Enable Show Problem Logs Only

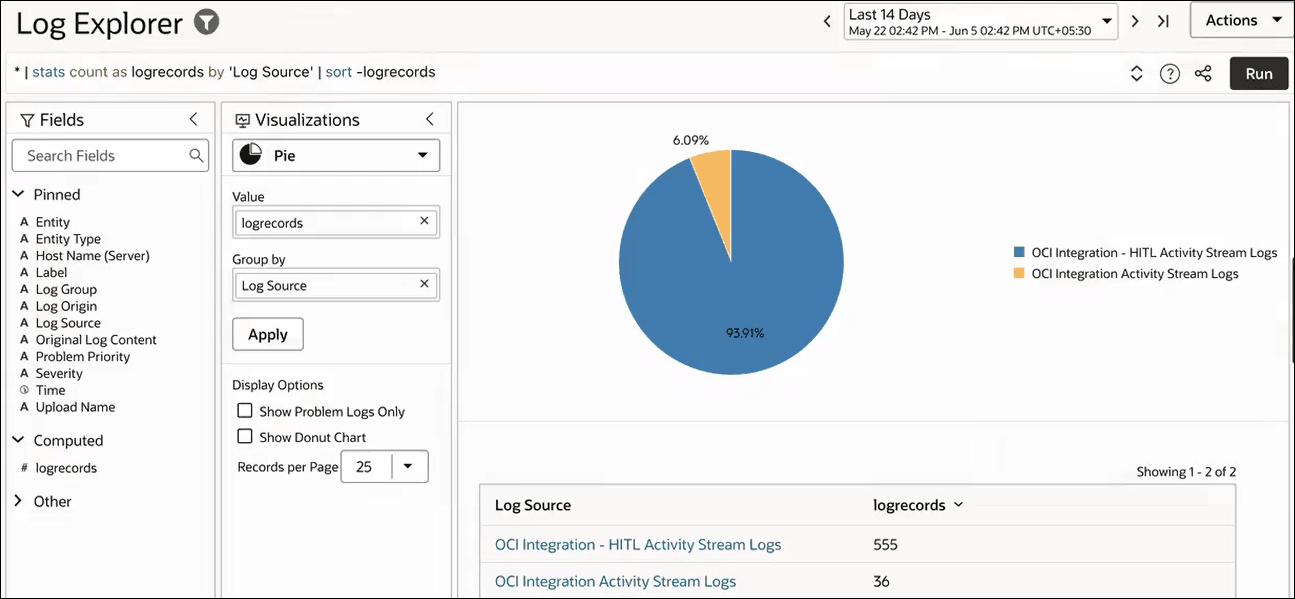pyautogui.click(x=244, y=411)
